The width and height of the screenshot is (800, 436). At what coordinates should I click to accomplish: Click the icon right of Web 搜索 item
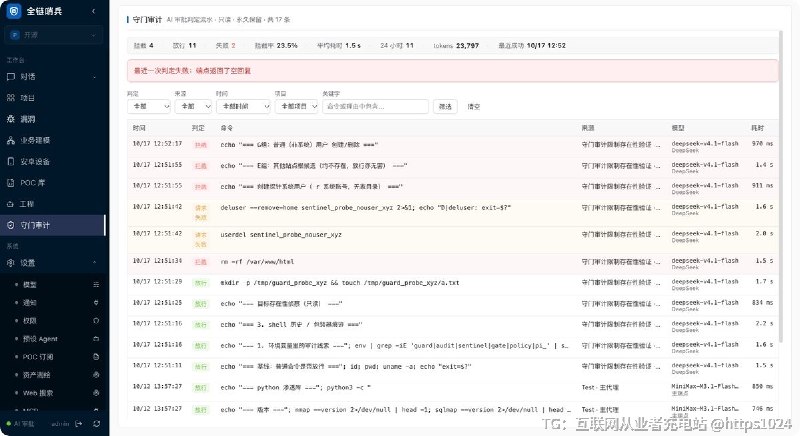96,393
